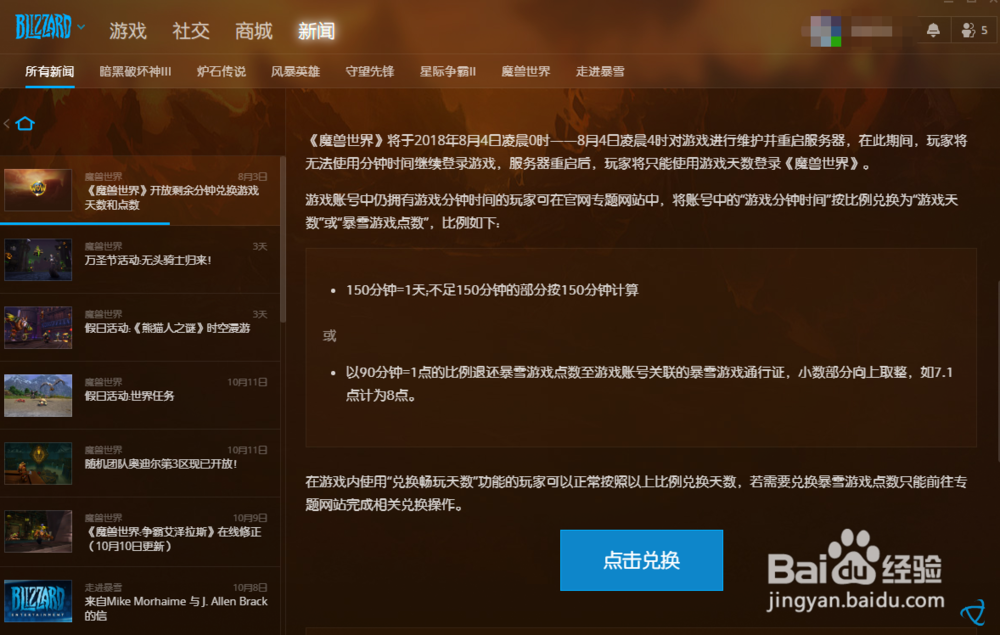Click the news list scrollbar
The image size is (1000, 635).
[283, 239]
